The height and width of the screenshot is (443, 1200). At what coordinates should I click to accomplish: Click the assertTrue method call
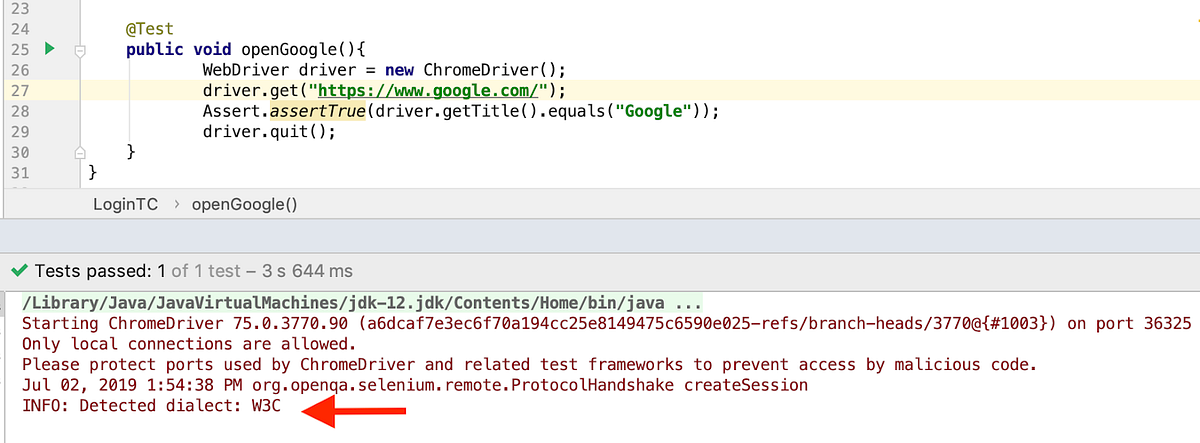click(x=316, y=110)
